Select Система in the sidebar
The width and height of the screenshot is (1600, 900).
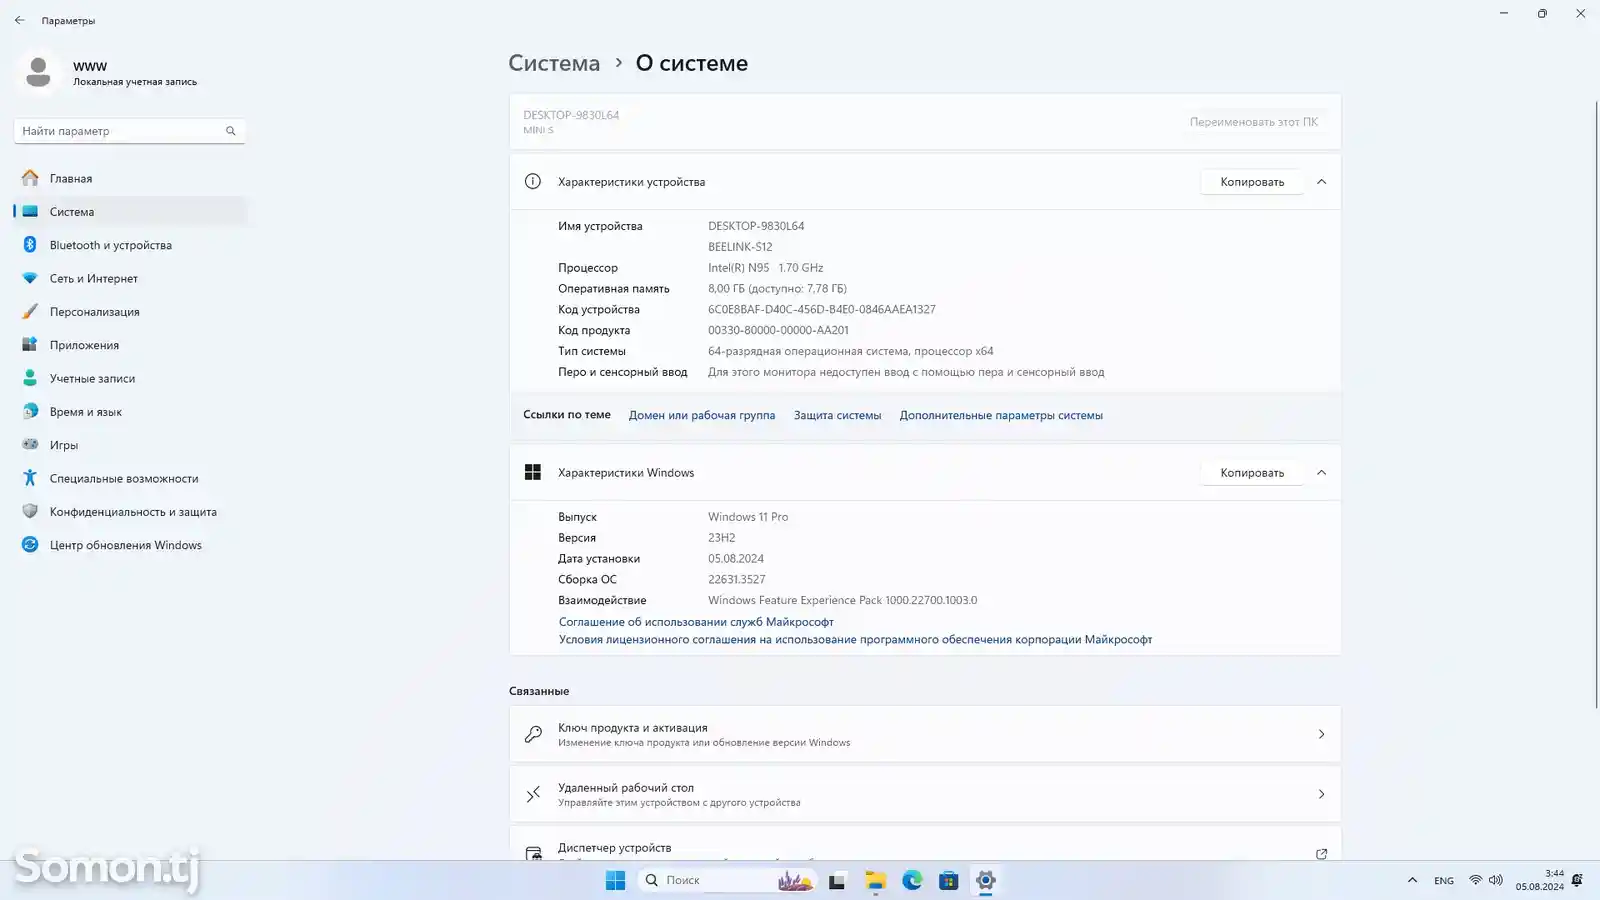click(130, 212)
